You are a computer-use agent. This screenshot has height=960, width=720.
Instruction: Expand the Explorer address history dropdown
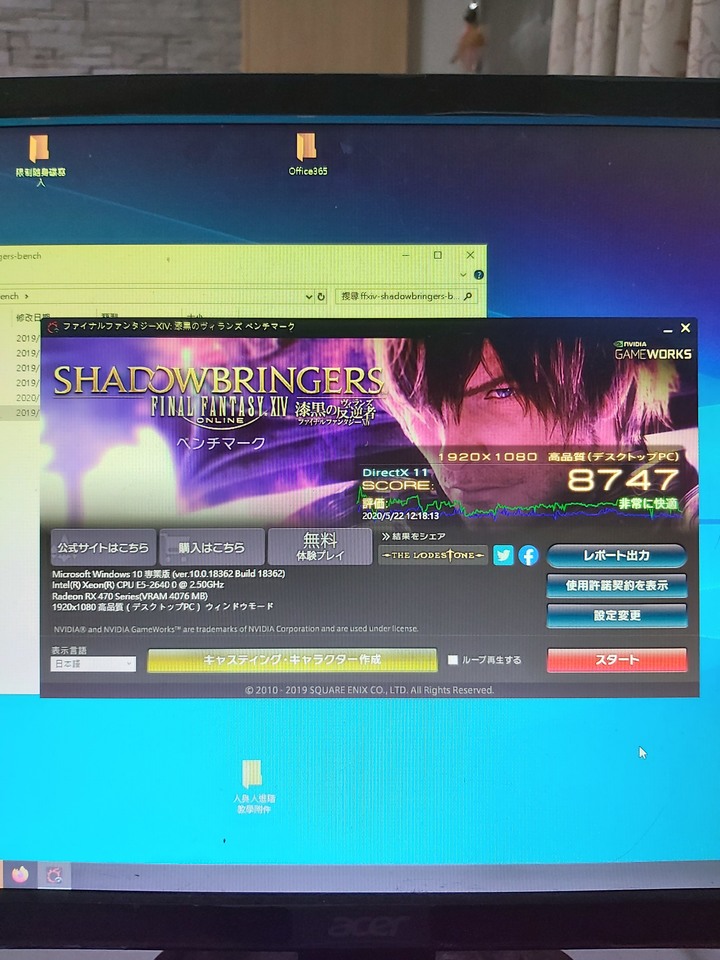click(309, 296)
